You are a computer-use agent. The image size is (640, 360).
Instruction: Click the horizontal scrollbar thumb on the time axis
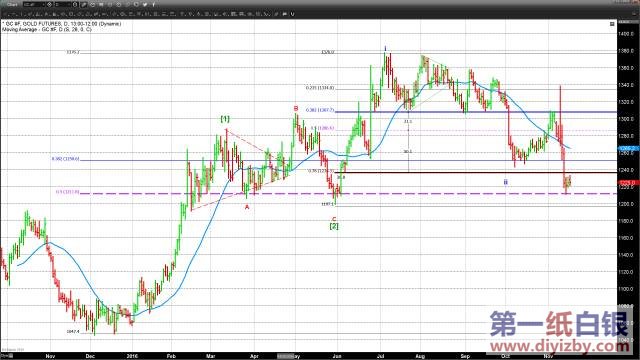[x=286, y=356]
